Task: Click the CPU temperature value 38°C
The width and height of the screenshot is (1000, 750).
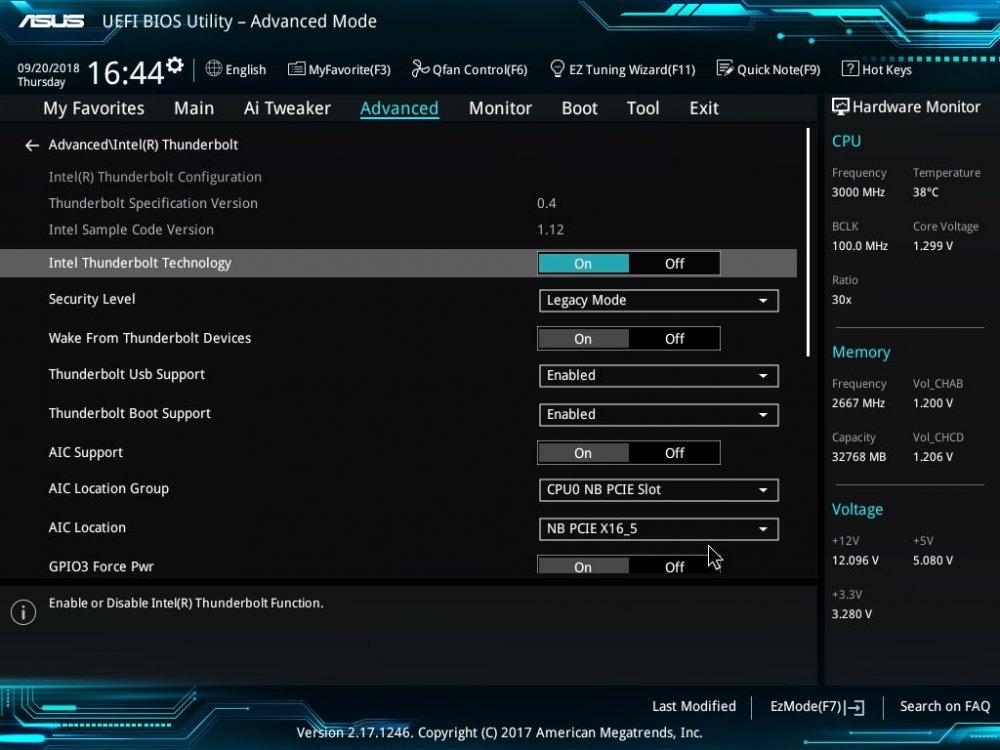Action: (x=925, y=192)
